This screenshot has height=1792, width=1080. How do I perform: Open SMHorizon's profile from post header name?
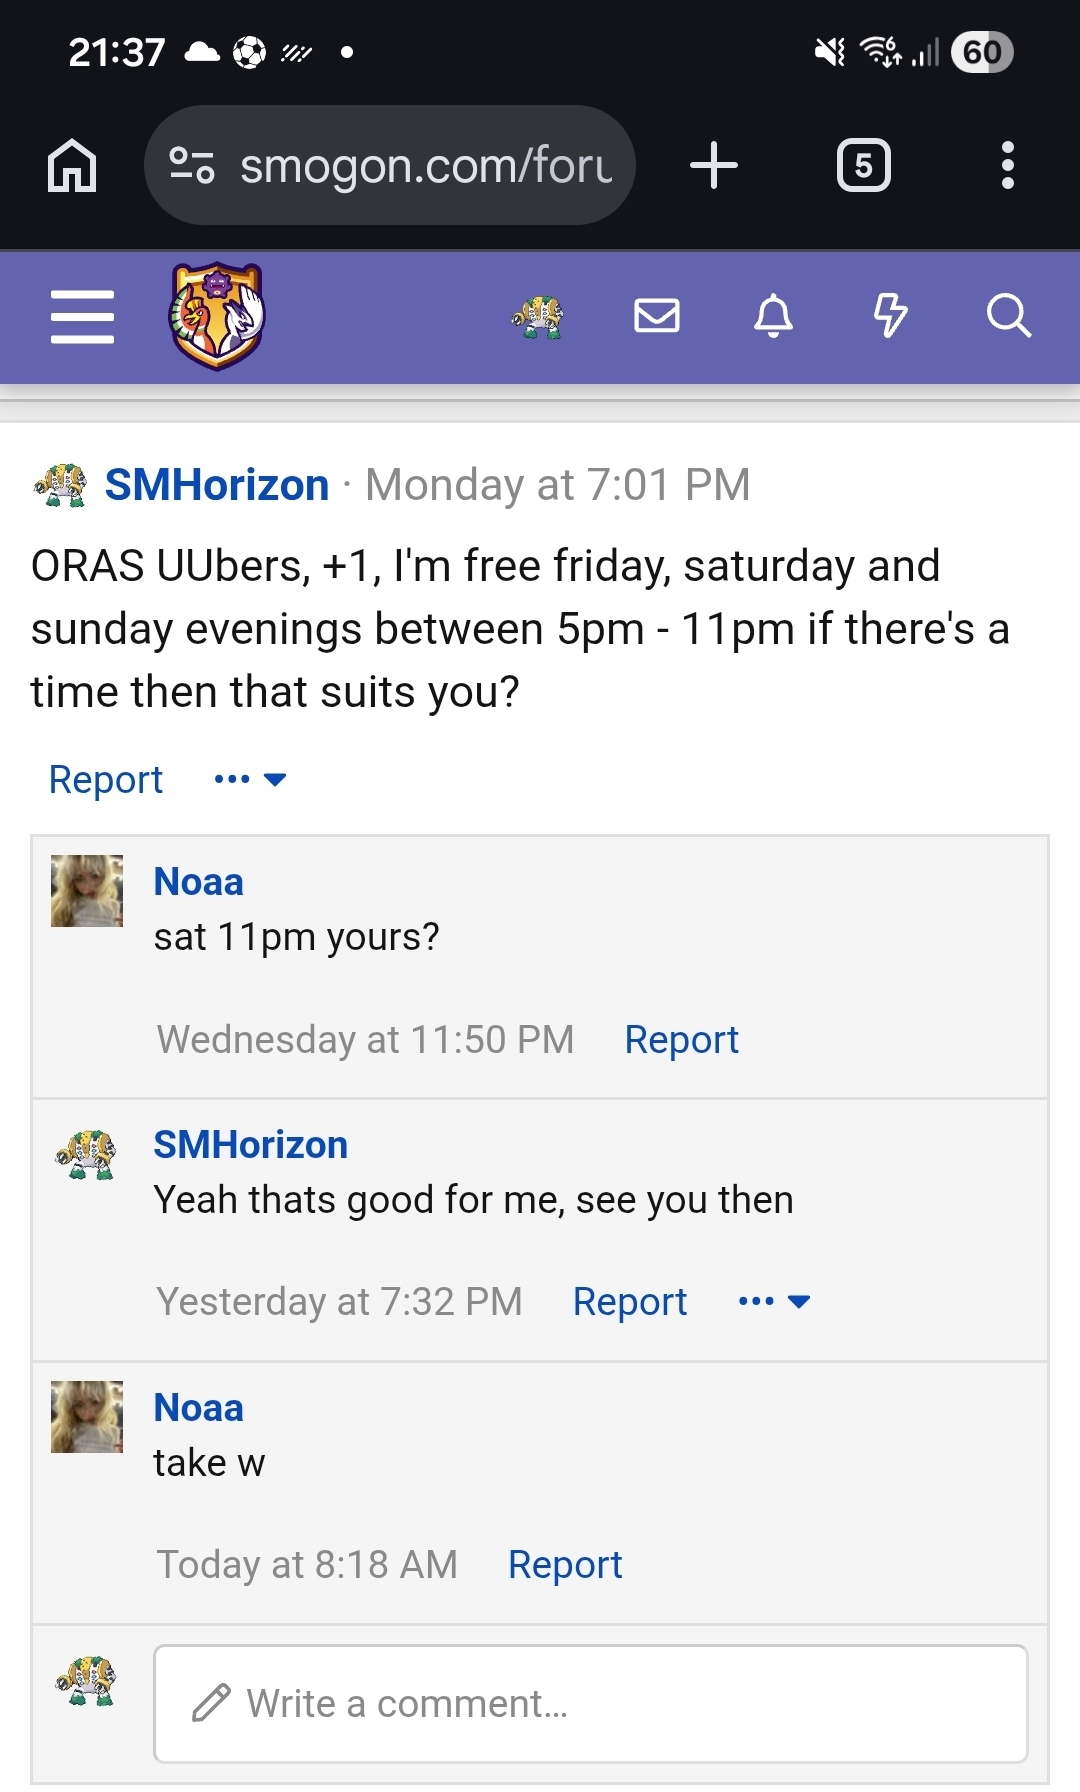click(x=217, y=485)
